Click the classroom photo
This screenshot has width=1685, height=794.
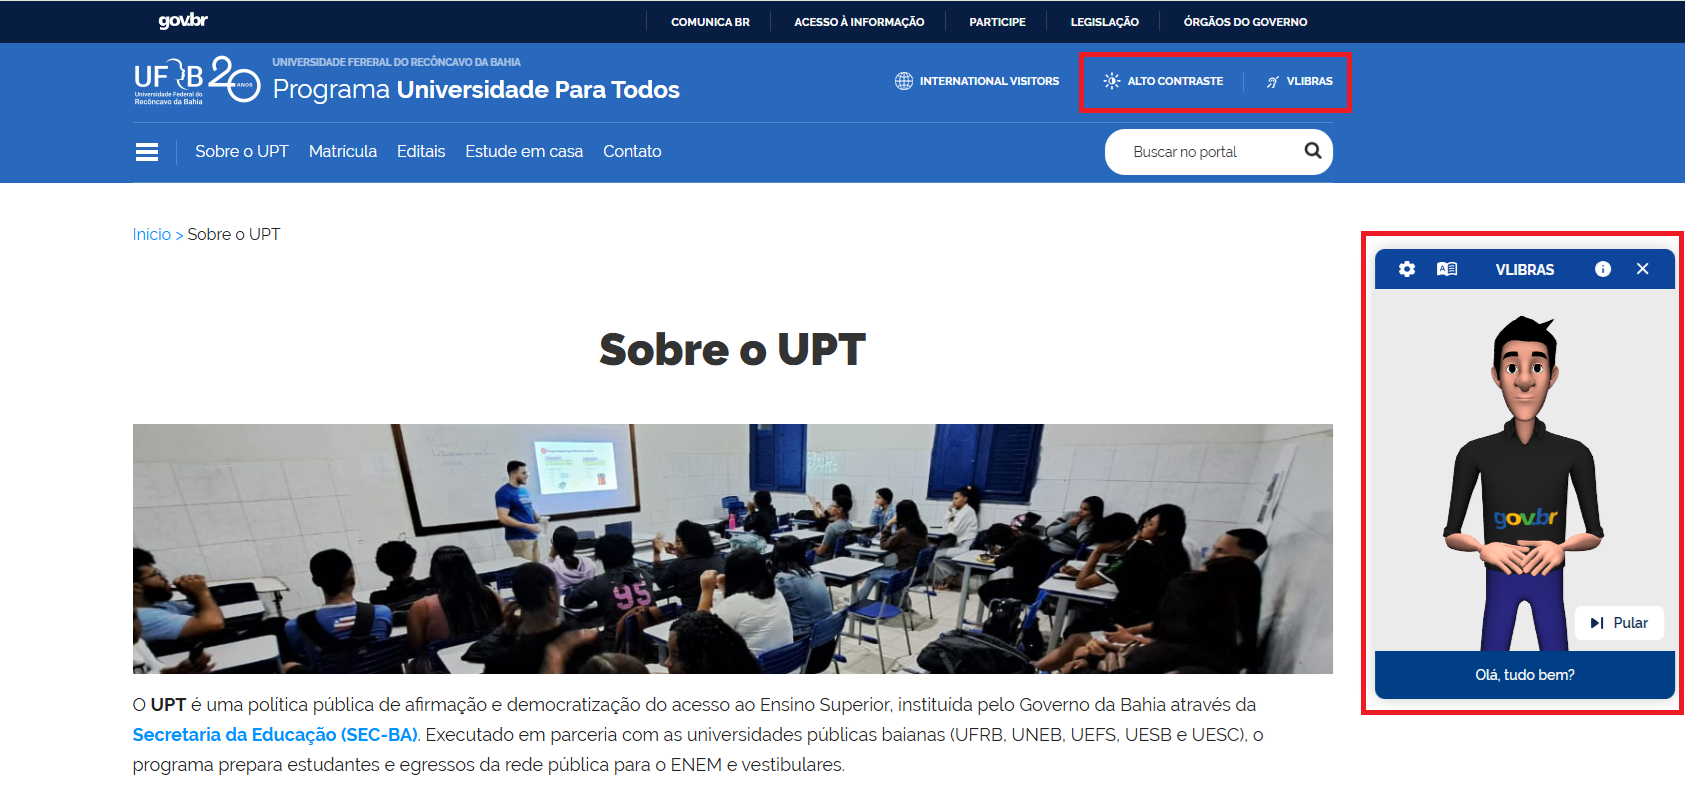[x=733, y=549]
